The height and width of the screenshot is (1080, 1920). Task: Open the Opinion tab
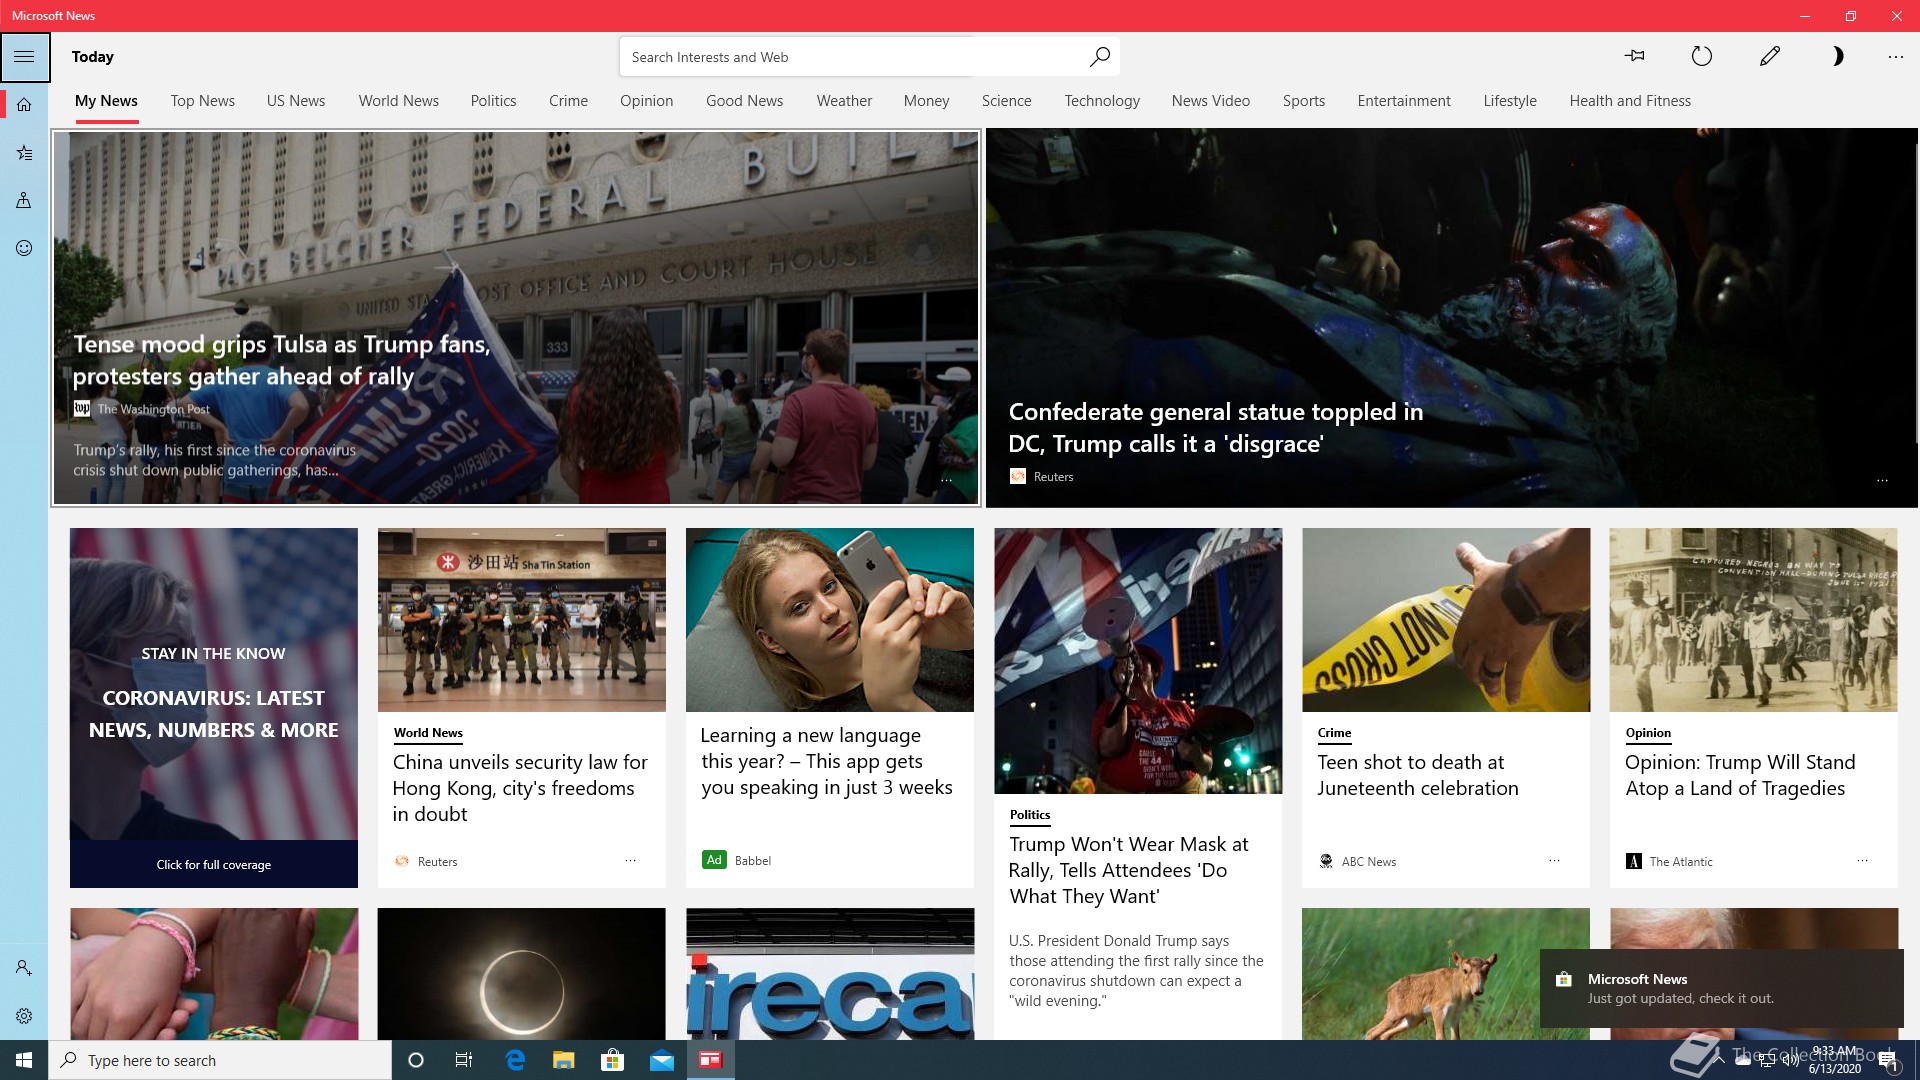(x=646, y=101)
